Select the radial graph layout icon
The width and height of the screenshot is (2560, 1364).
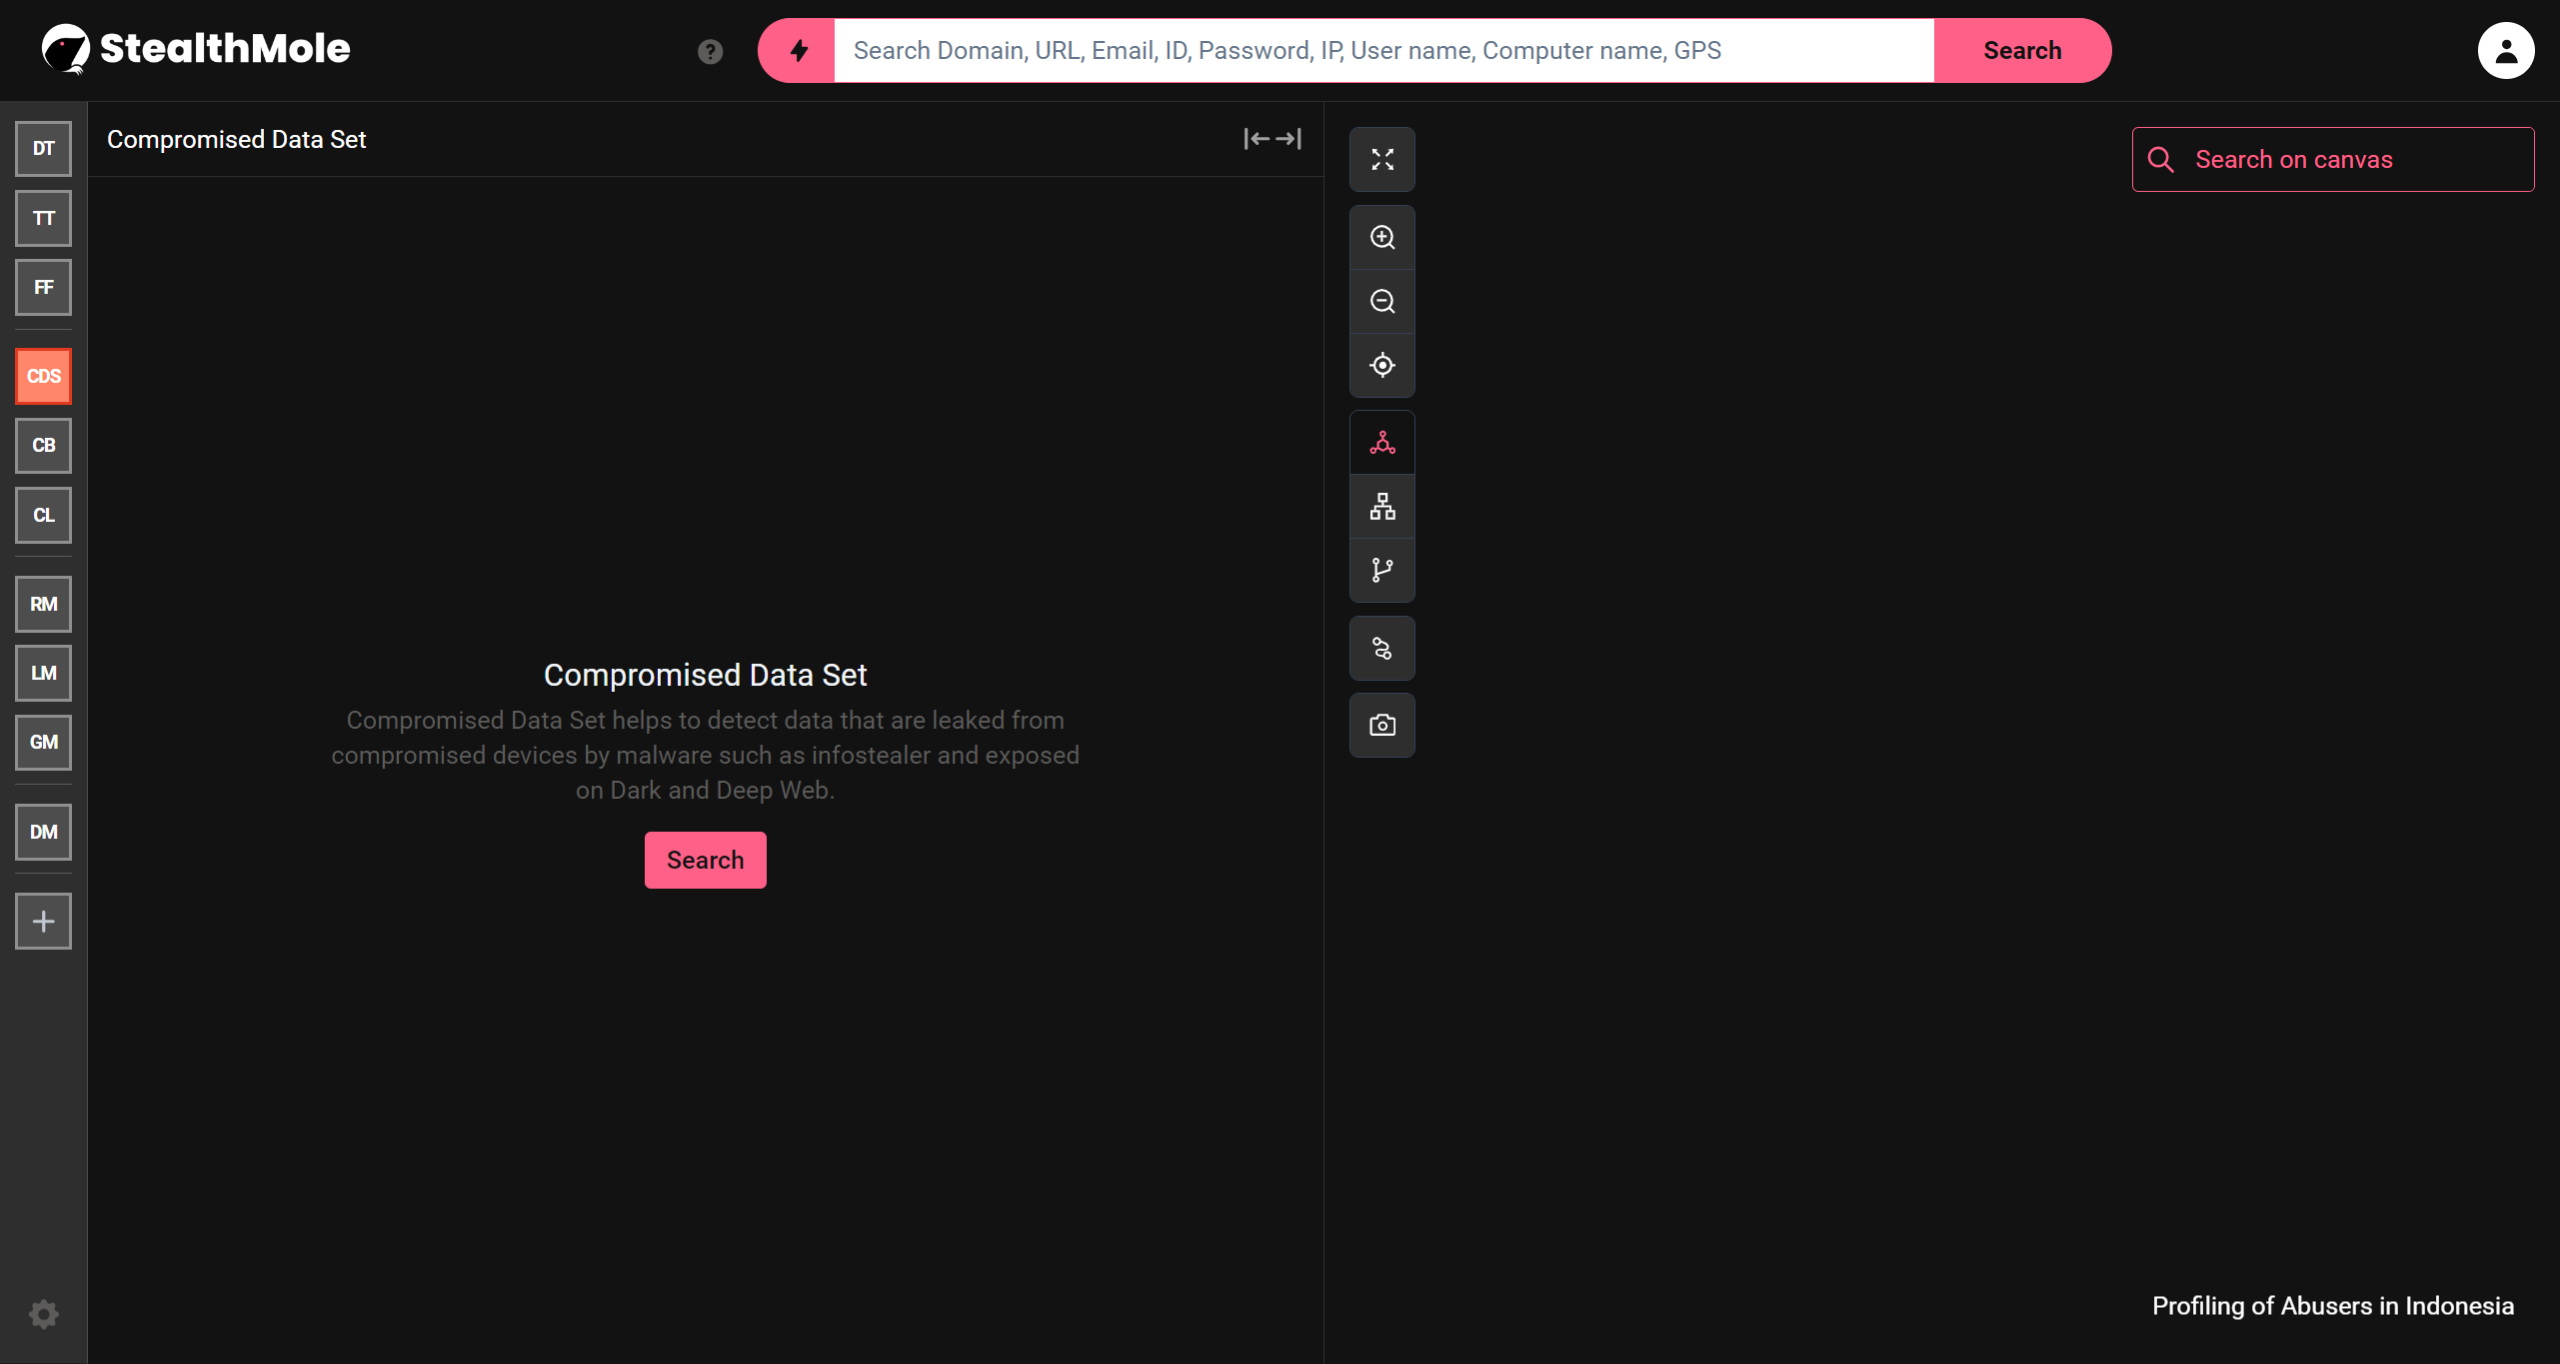[1382, 443]
